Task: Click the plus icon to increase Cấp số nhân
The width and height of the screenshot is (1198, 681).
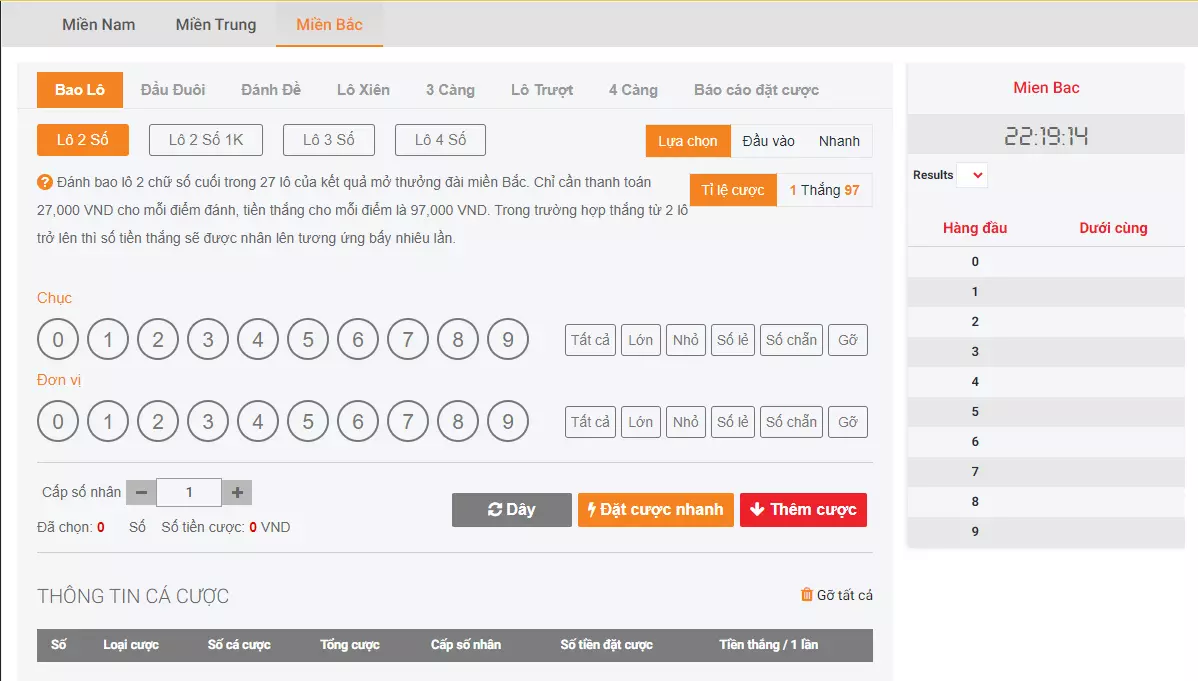Action: tap(239, 492)
